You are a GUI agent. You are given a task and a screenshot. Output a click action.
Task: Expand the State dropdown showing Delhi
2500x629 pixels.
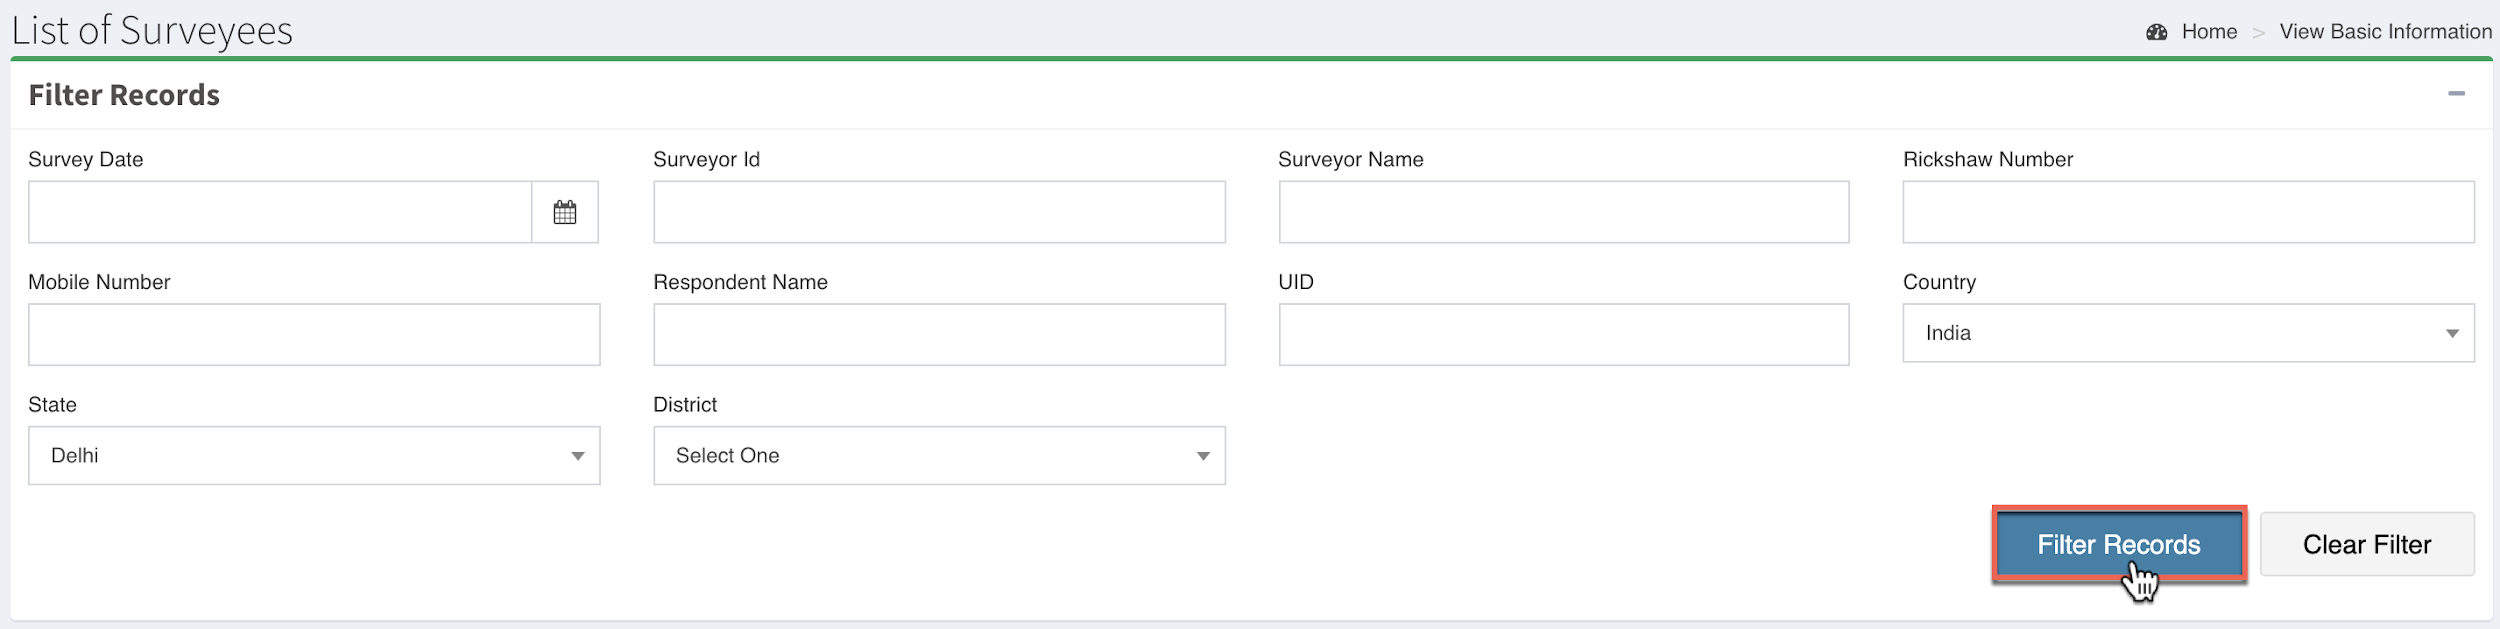tap(313, 456)
